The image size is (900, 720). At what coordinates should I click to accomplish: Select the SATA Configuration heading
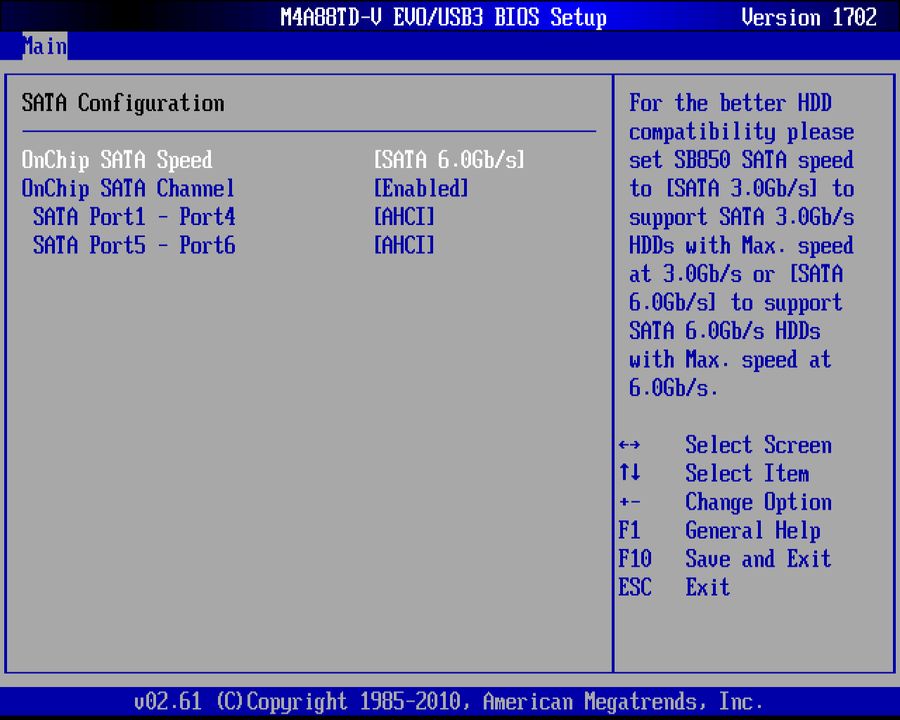pos(122,103)
